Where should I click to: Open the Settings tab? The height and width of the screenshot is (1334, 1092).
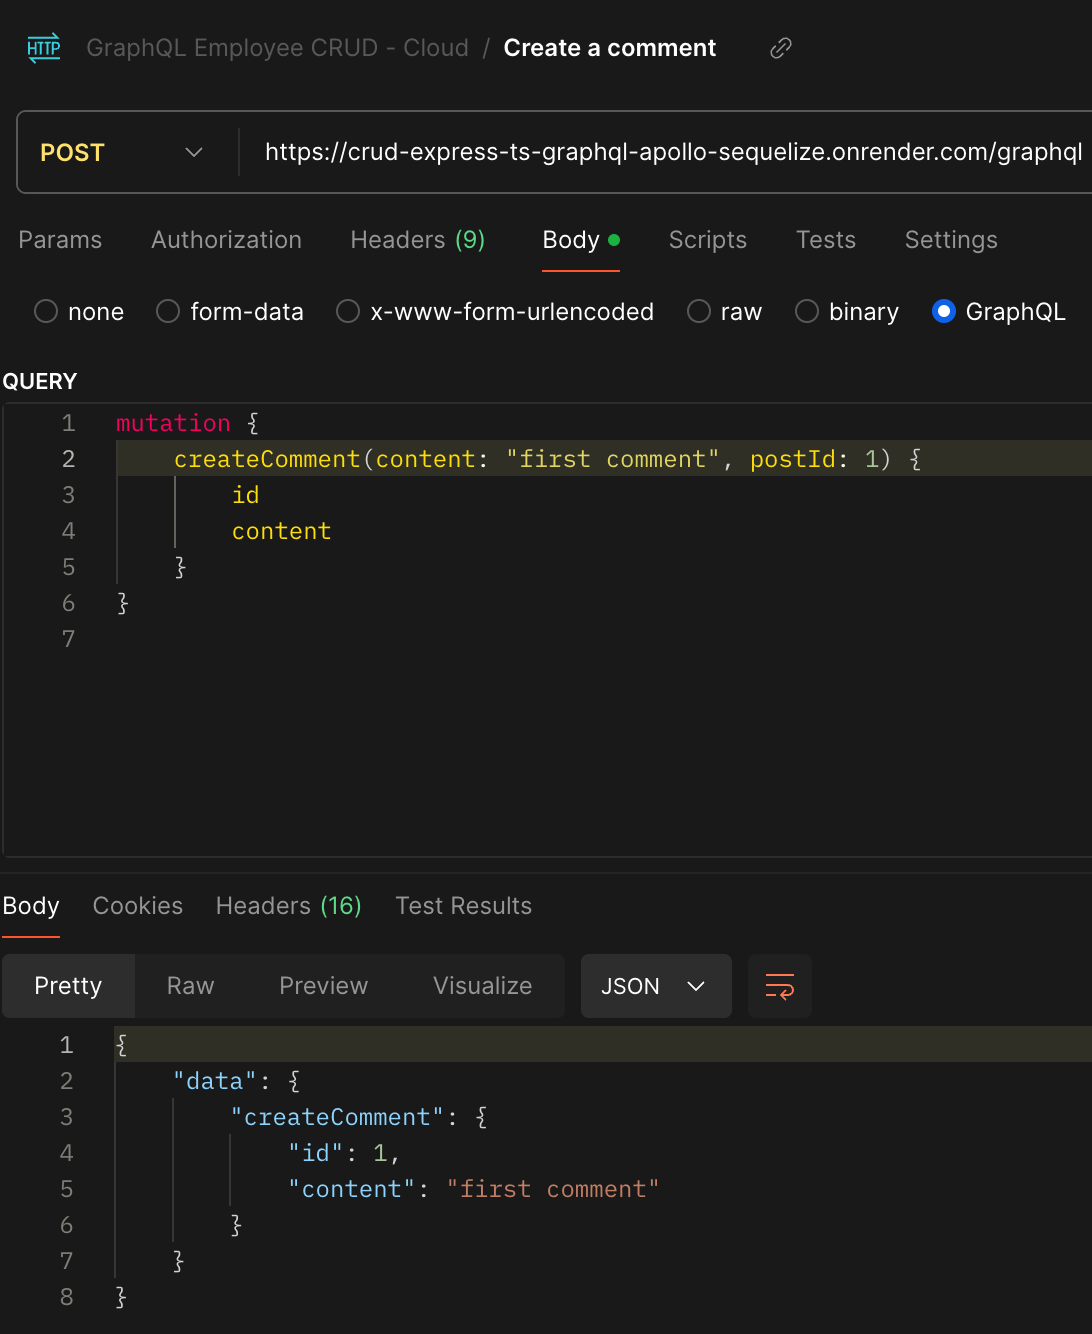click(x=951, y=240)
